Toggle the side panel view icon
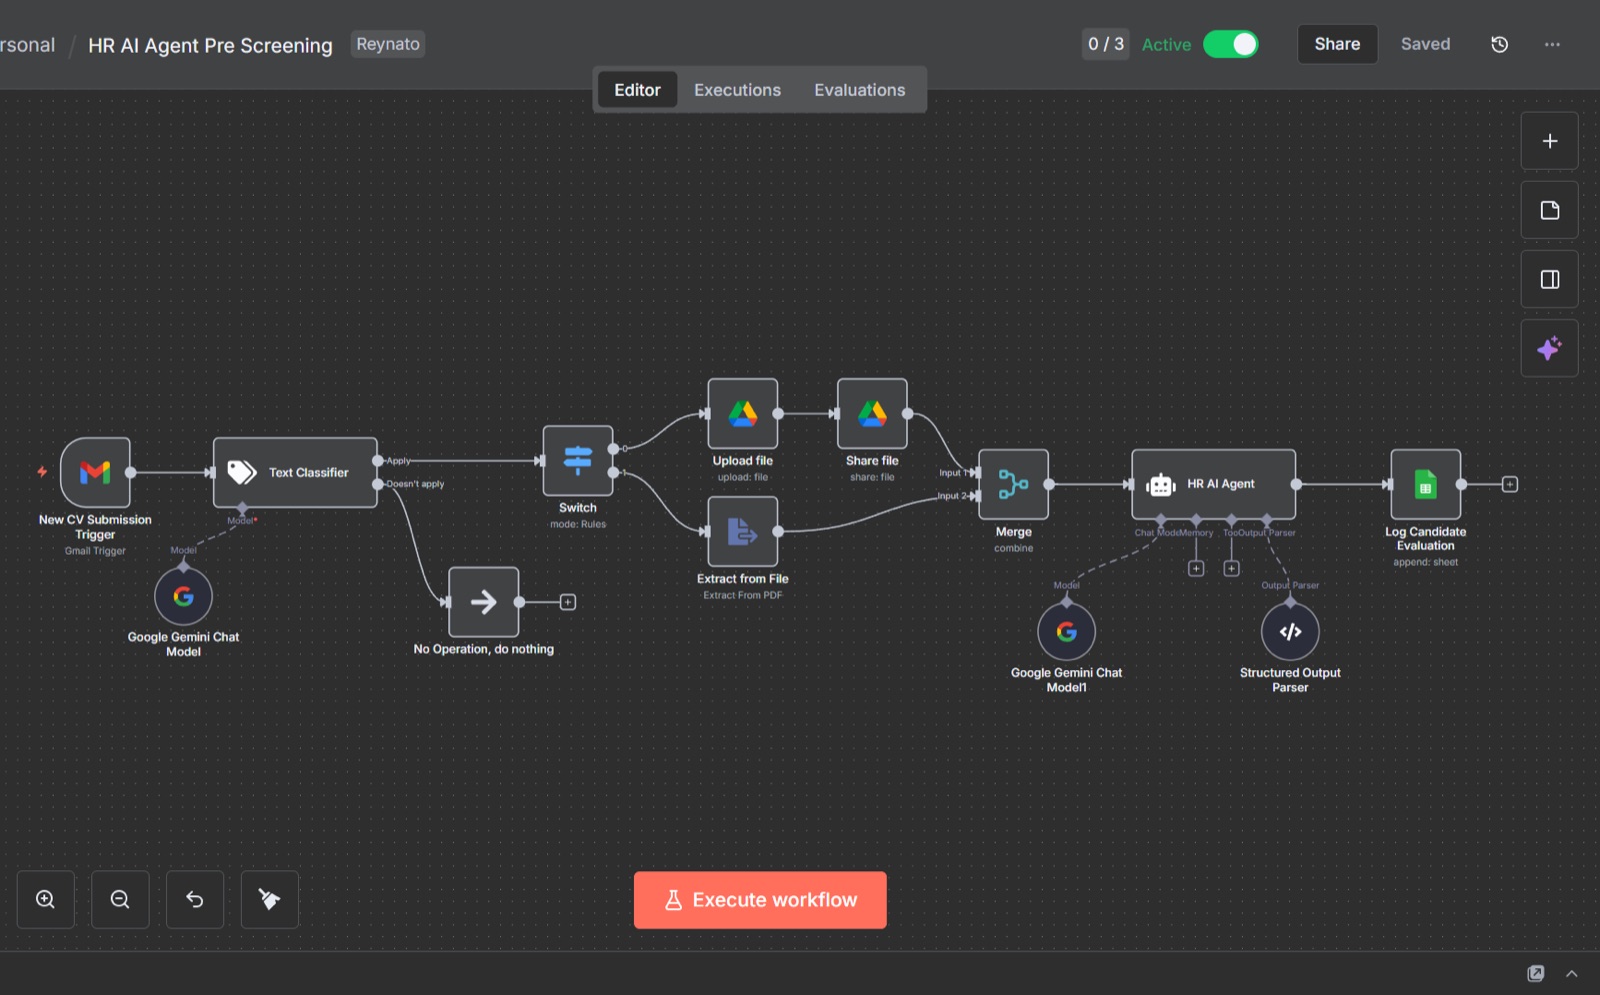Screen dimensions: 1600x995 pyautogui.click(x=1550, y=279)
